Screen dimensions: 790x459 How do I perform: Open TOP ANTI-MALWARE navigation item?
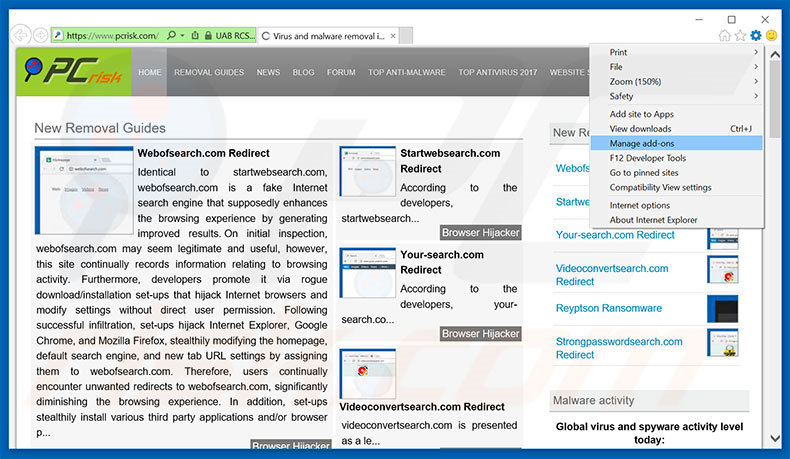pyautogui.click(x=407, y=72)
